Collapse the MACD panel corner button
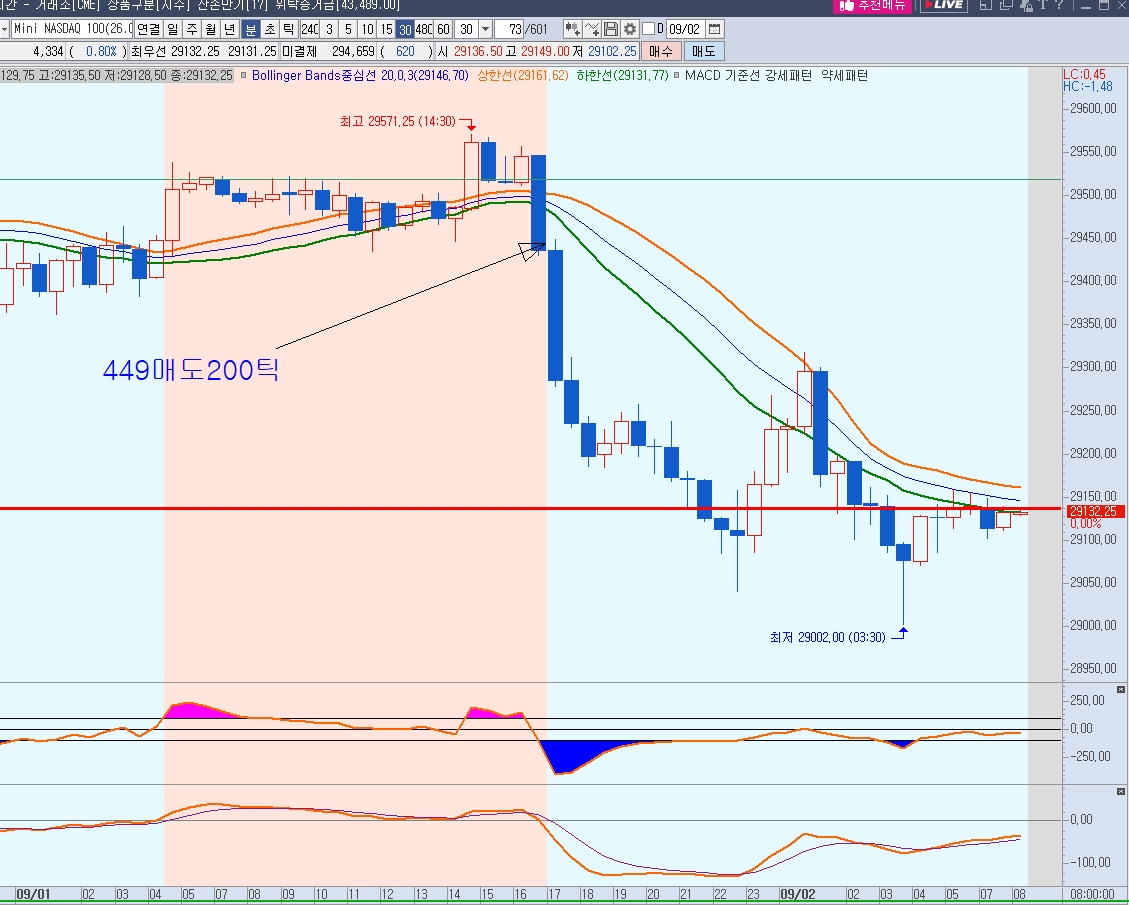 [x=1120, y=791]
